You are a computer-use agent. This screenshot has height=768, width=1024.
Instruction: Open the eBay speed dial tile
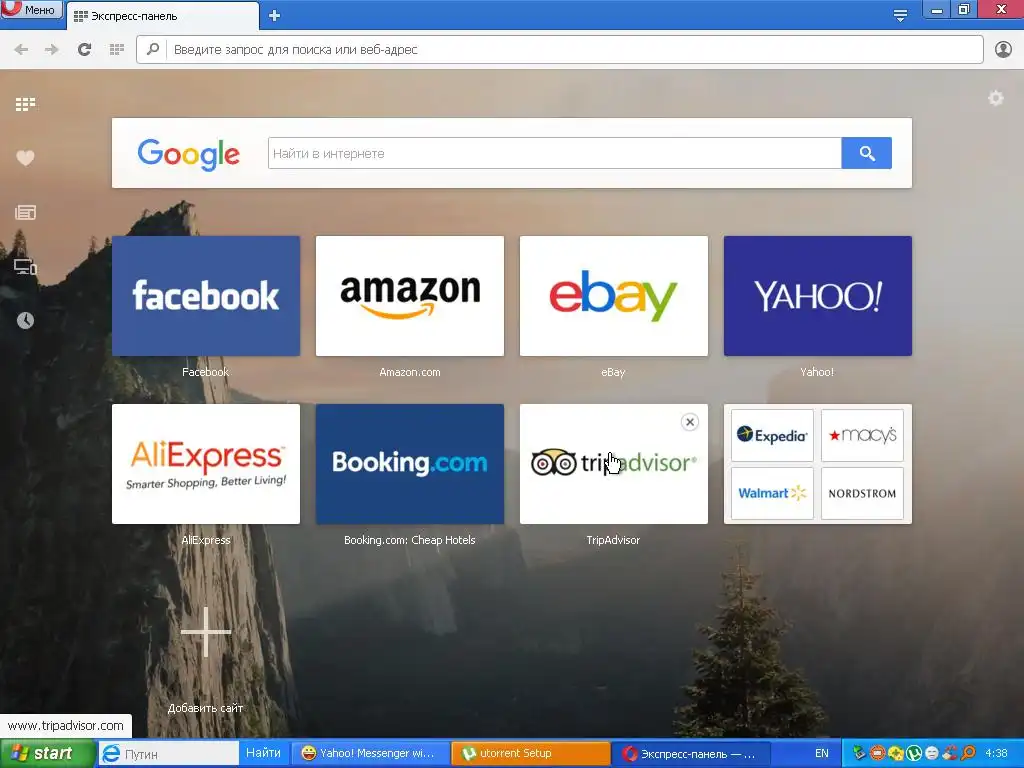[613, 296]
